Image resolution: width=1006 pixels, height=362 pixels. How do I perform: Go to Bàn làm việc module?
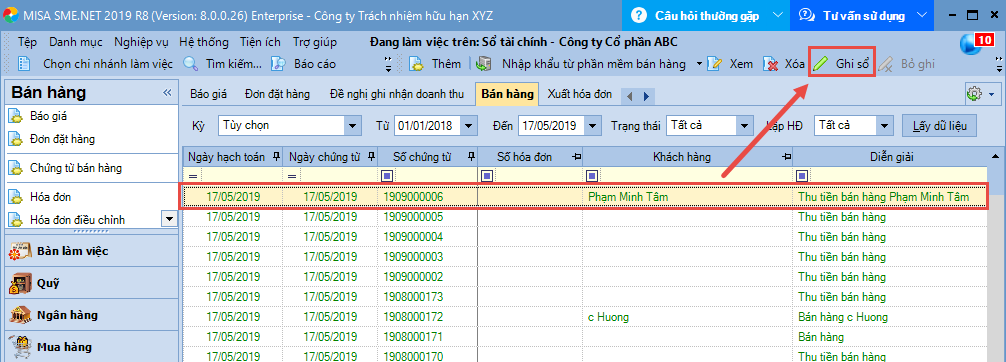coord(90,251)
